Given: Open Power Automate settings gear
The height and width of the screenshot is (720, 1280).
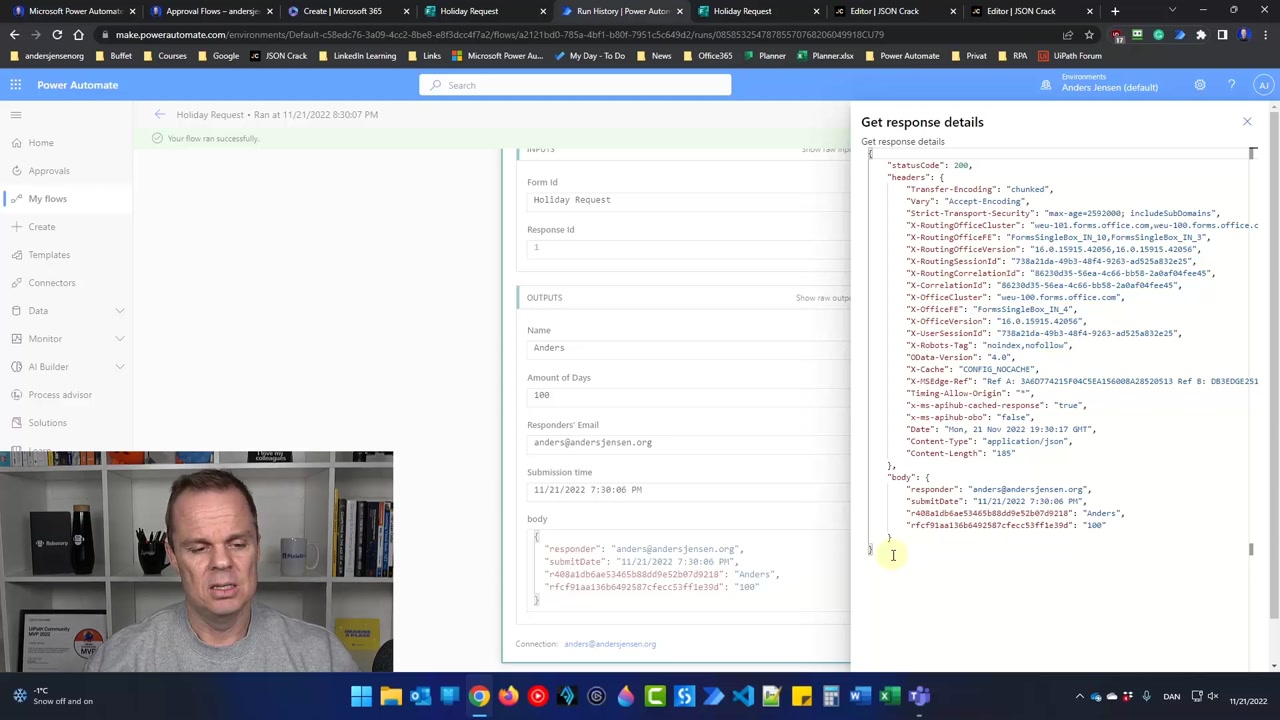Looking at the screenshot, I should tap(1199, 85).
